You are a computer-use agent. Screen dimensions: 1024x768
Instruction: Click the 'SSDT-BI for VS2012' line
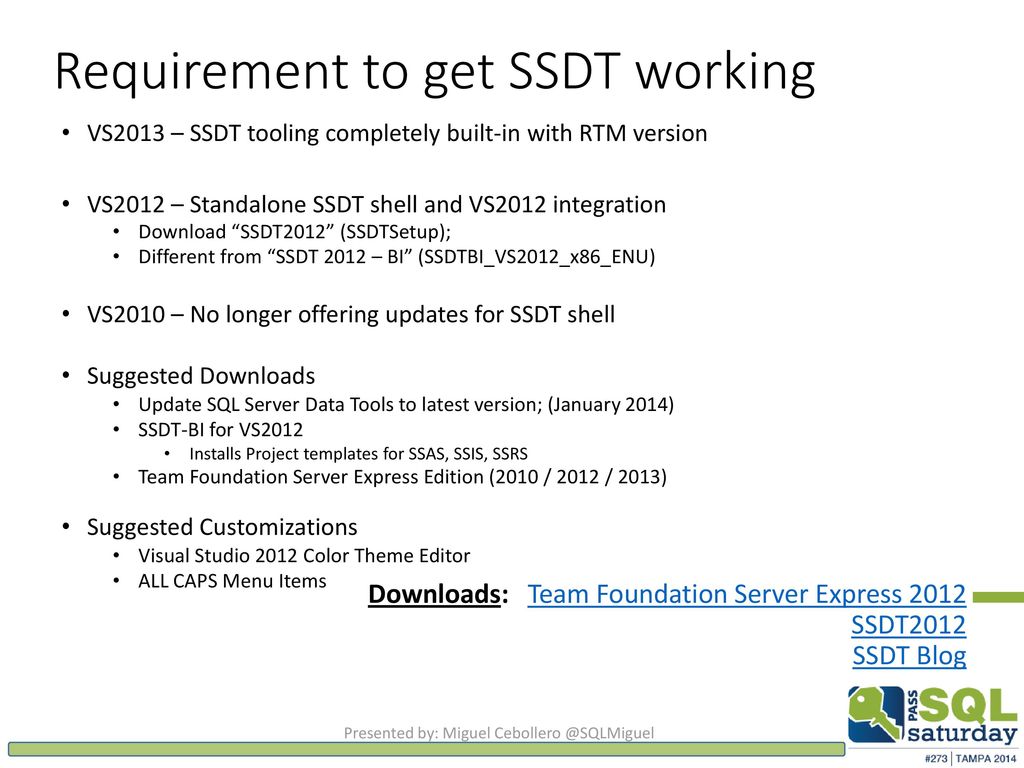point(221,430)
